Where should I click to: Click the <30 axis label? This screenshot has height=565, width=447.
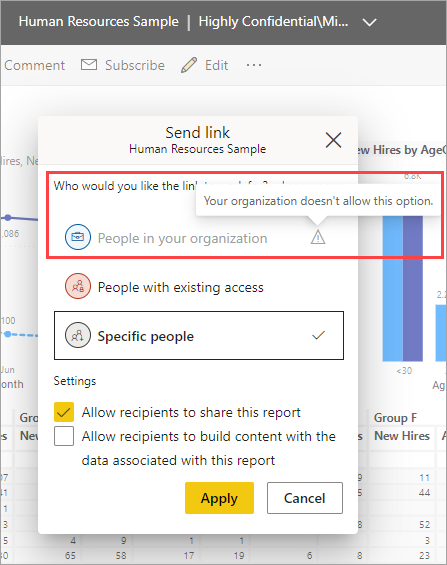[404, 371]
